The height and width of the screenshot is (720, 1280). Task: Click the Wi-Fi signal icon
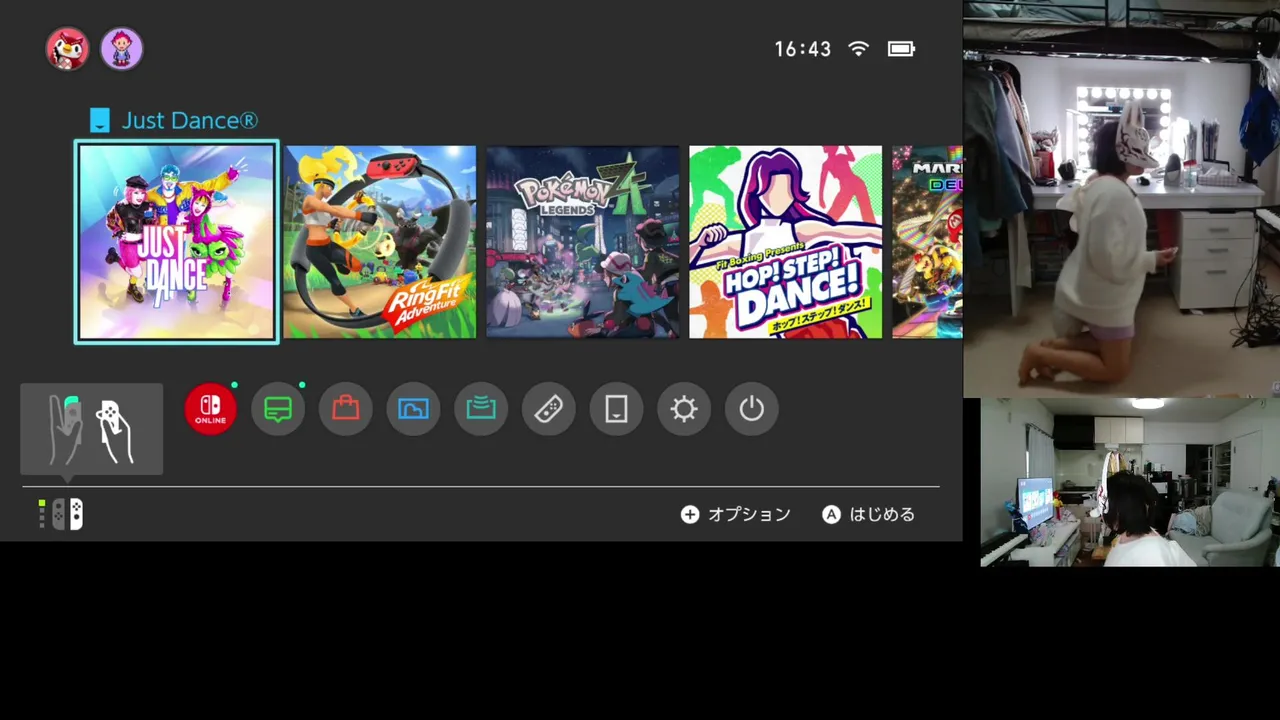(x=858, y=48)
